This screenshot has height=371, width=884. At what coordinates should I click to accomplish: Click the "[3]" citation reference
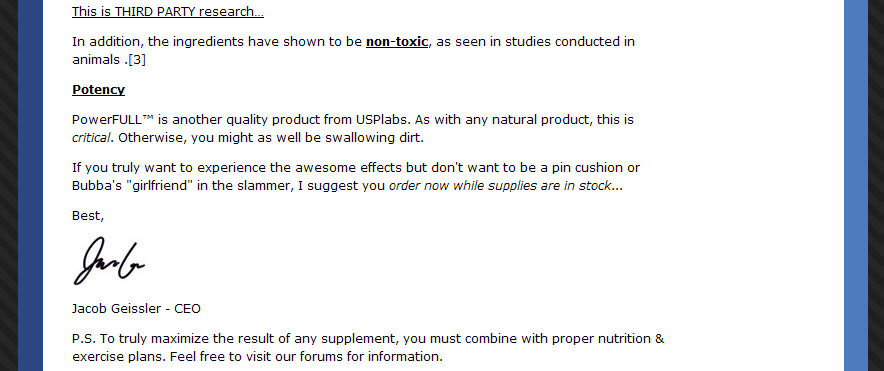click(137, 60)
